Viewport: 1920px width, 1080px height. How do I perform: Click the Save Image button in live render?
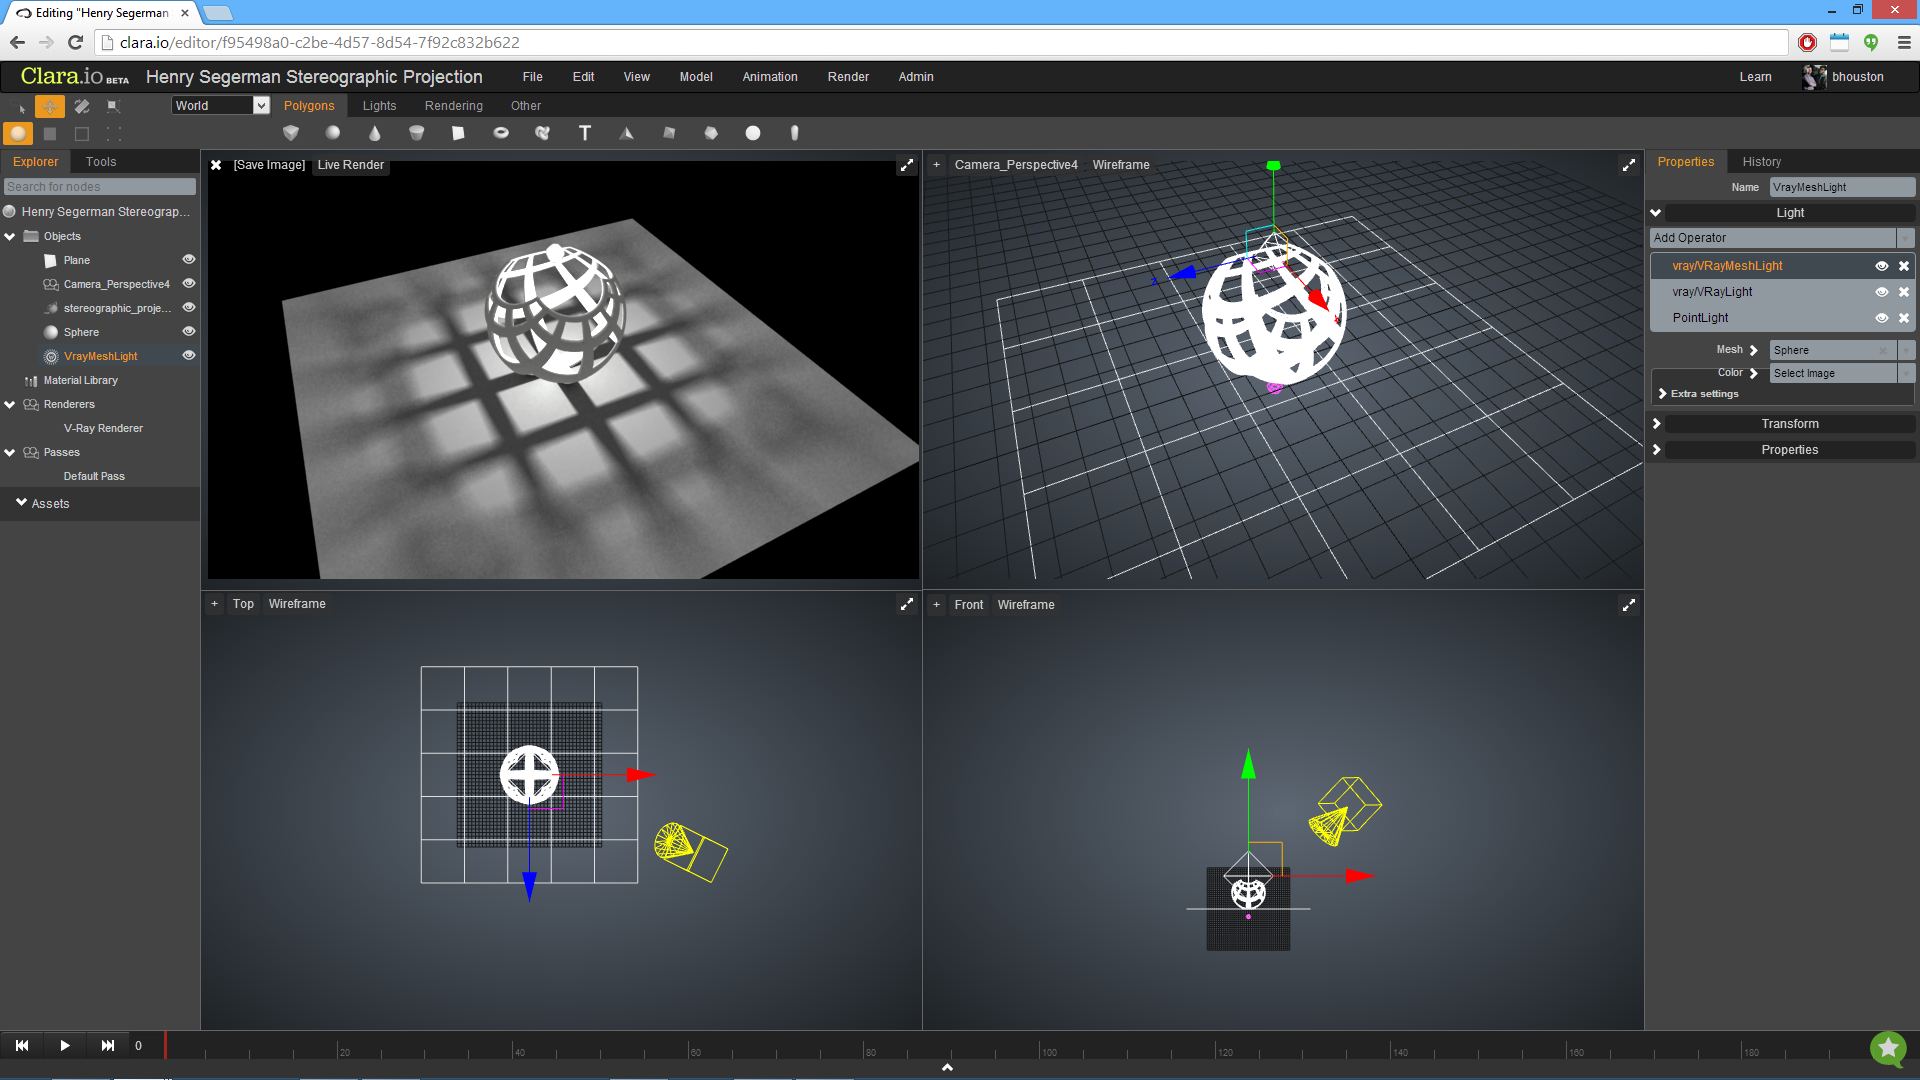tap(269, 165)
